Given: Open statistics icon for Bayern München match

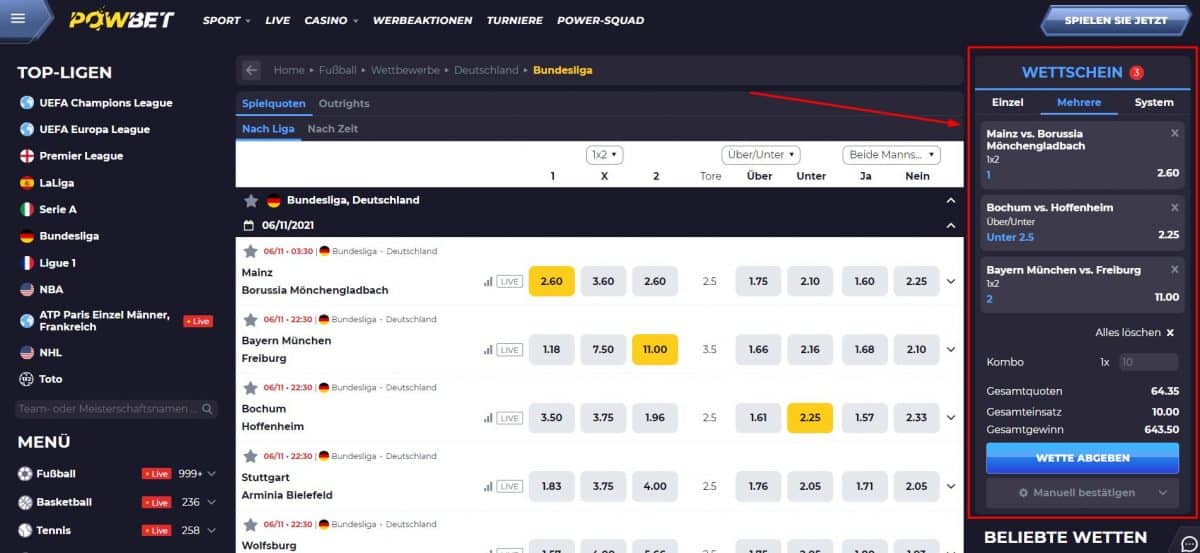Looking at the screenshot, I should pos(488,350).
